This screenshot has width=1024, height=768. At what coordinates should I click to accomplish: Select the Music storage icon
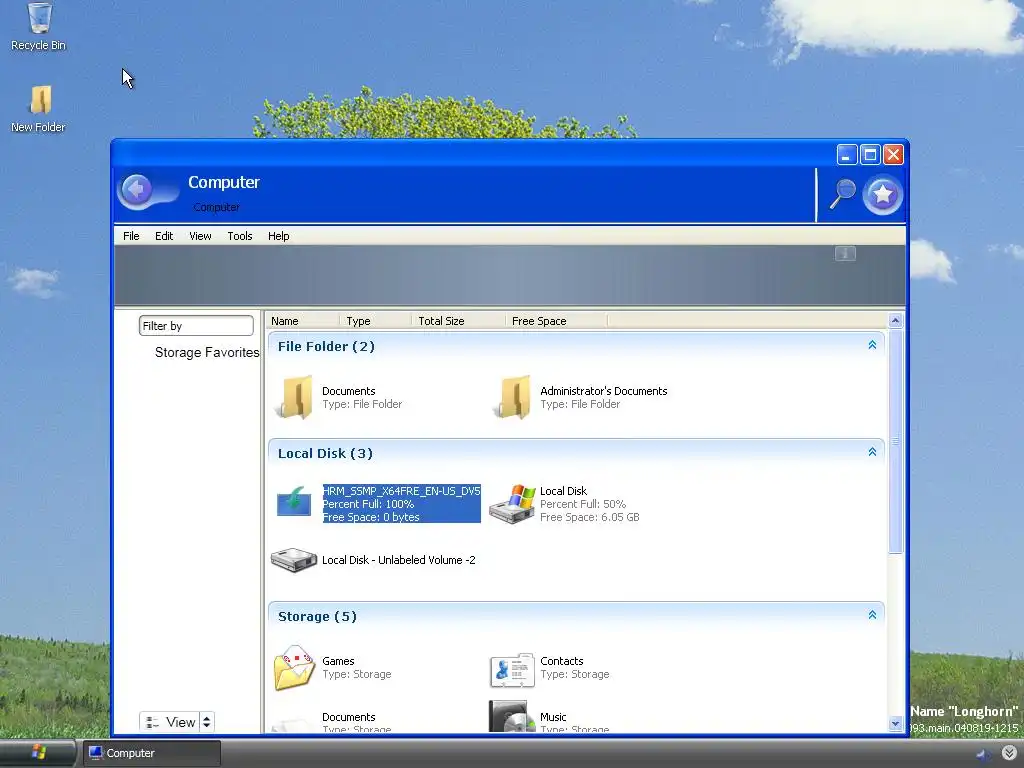tap(511, 716)
